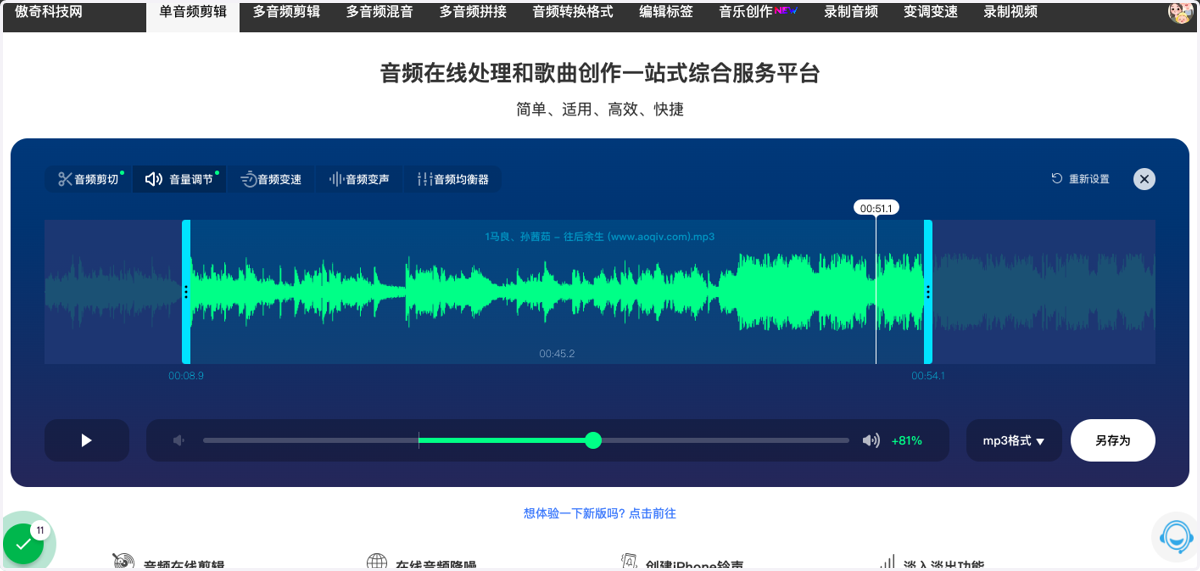Viewport: 1200px width, 571px height.
Task: Open the 音频均衡器 equalizer tool
Action: (x=453, y=180)
